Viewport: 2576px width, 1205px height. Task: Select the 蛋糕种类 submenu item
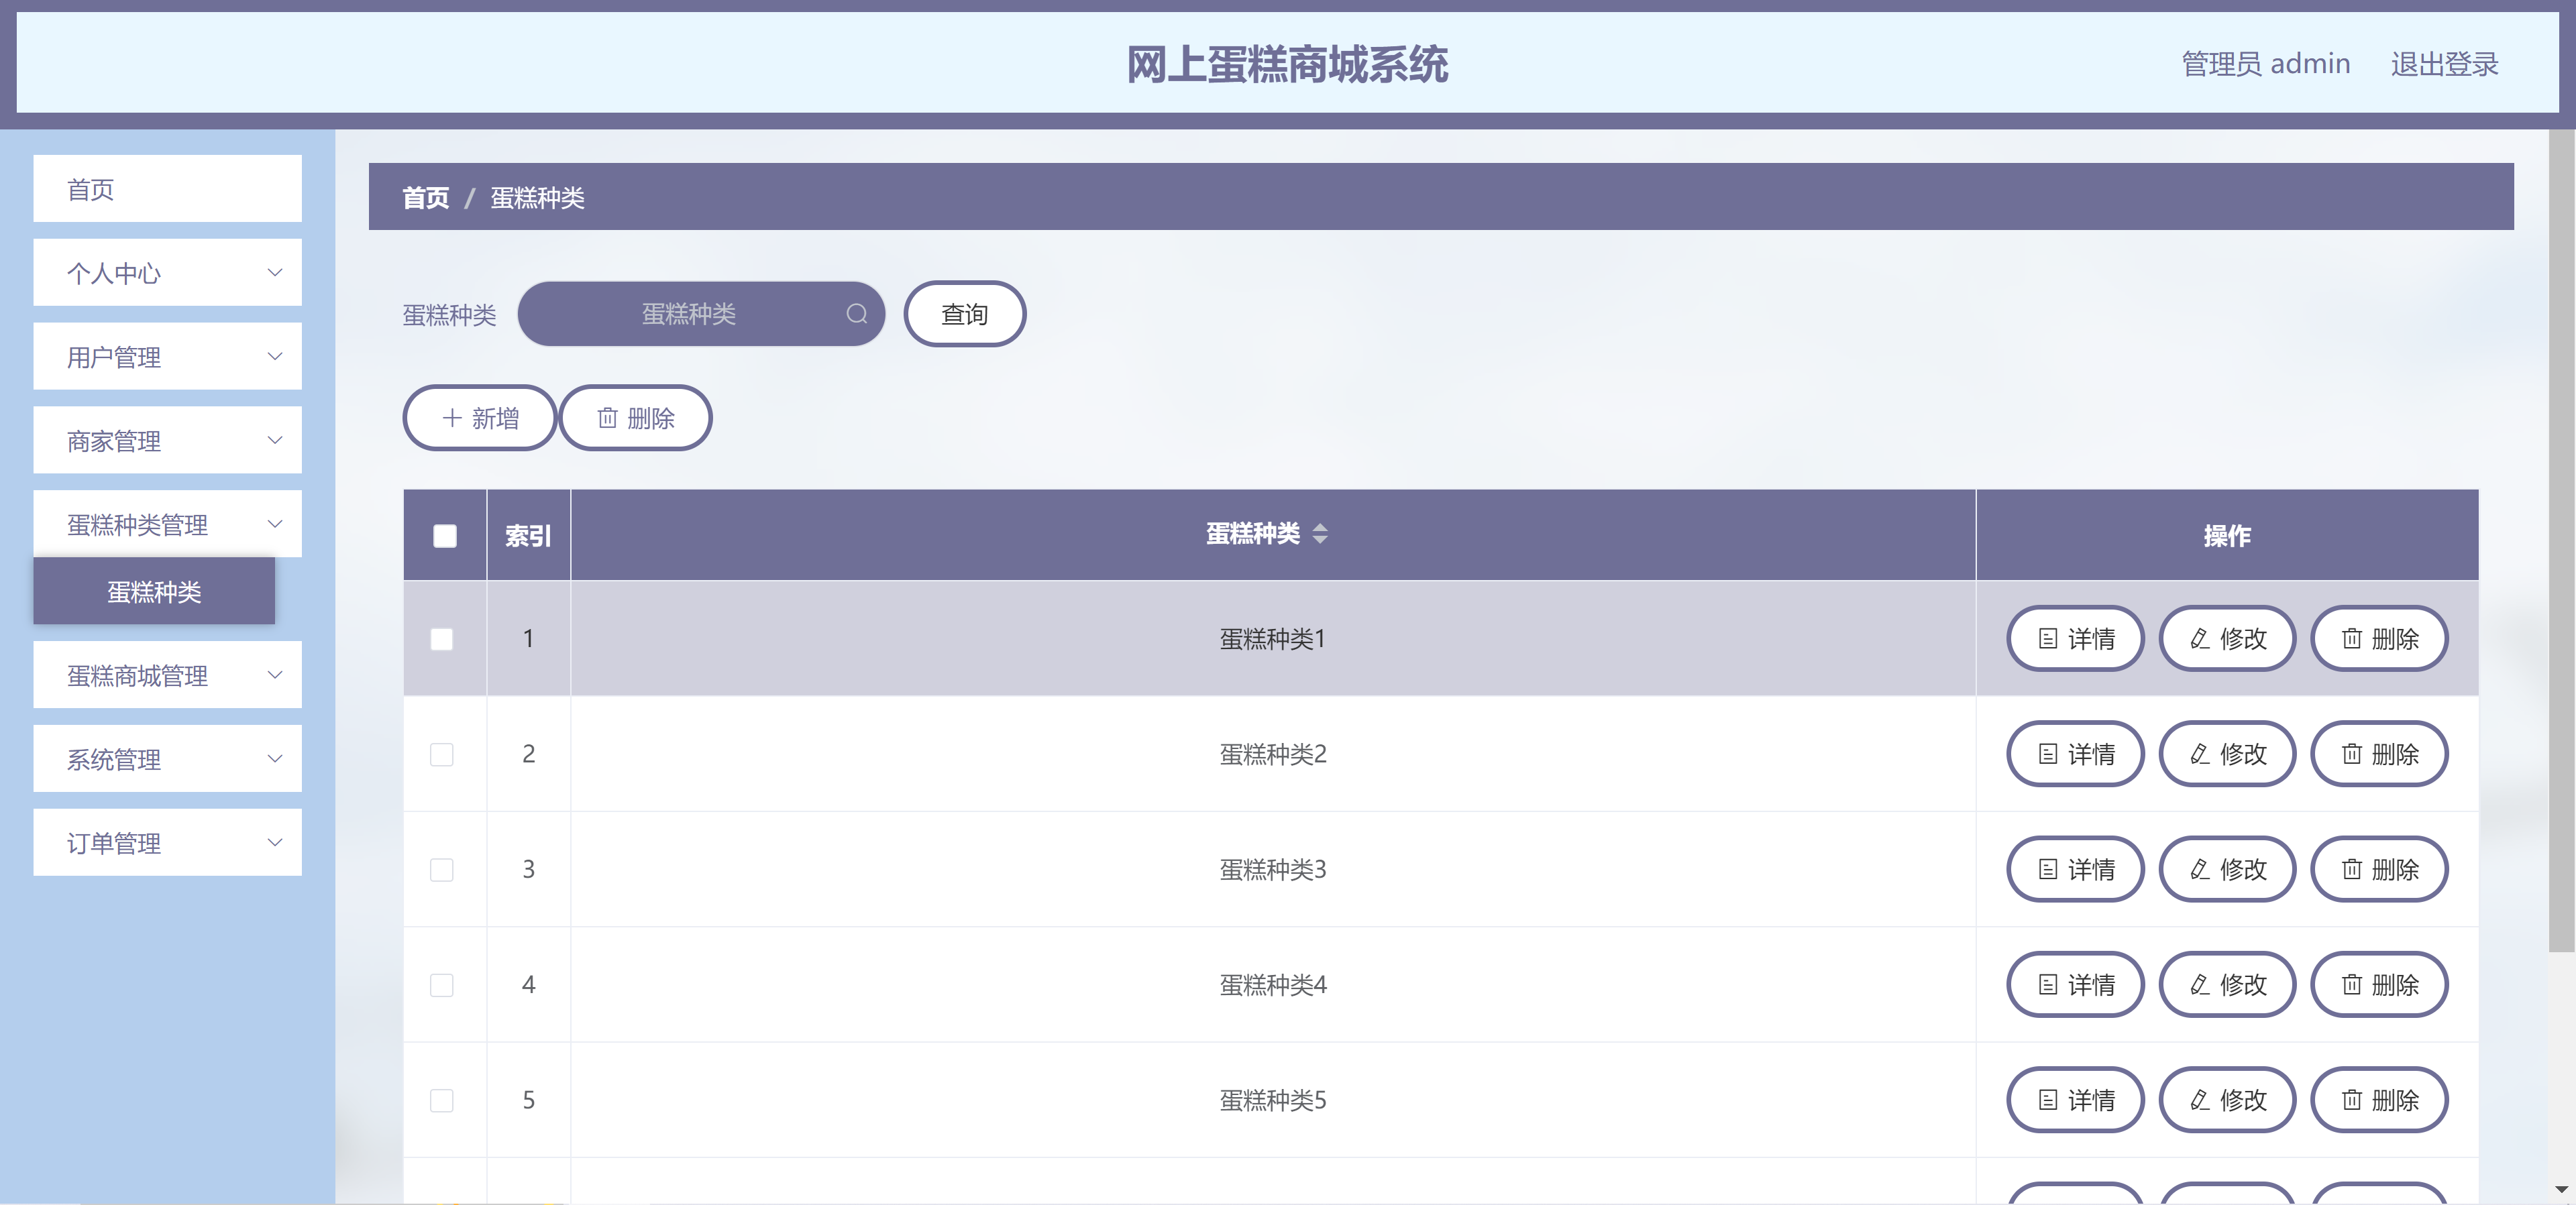154,592
